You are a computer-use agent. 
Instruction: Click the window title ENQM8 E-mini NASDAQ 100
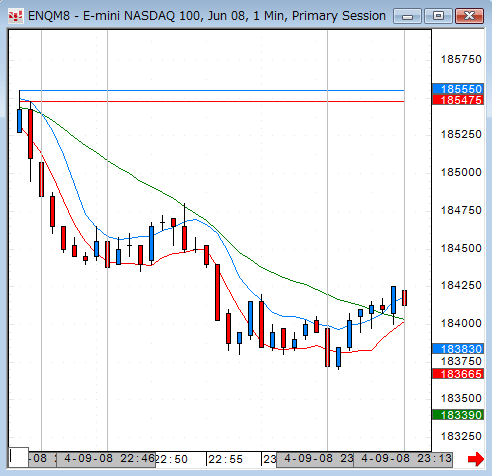(207, 16)
